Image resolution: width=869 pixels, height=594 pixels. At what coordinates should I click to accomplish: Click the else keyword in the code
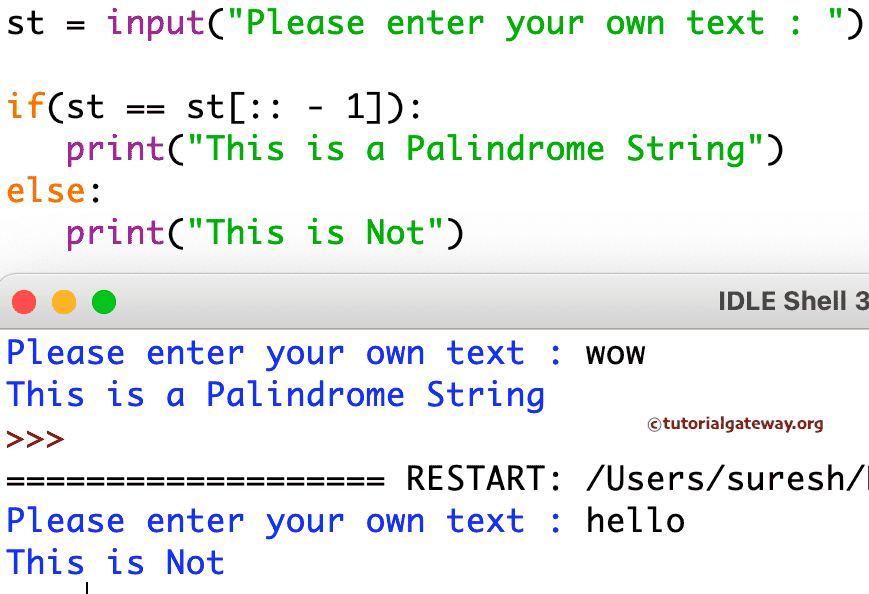click(x=43, y=190)
